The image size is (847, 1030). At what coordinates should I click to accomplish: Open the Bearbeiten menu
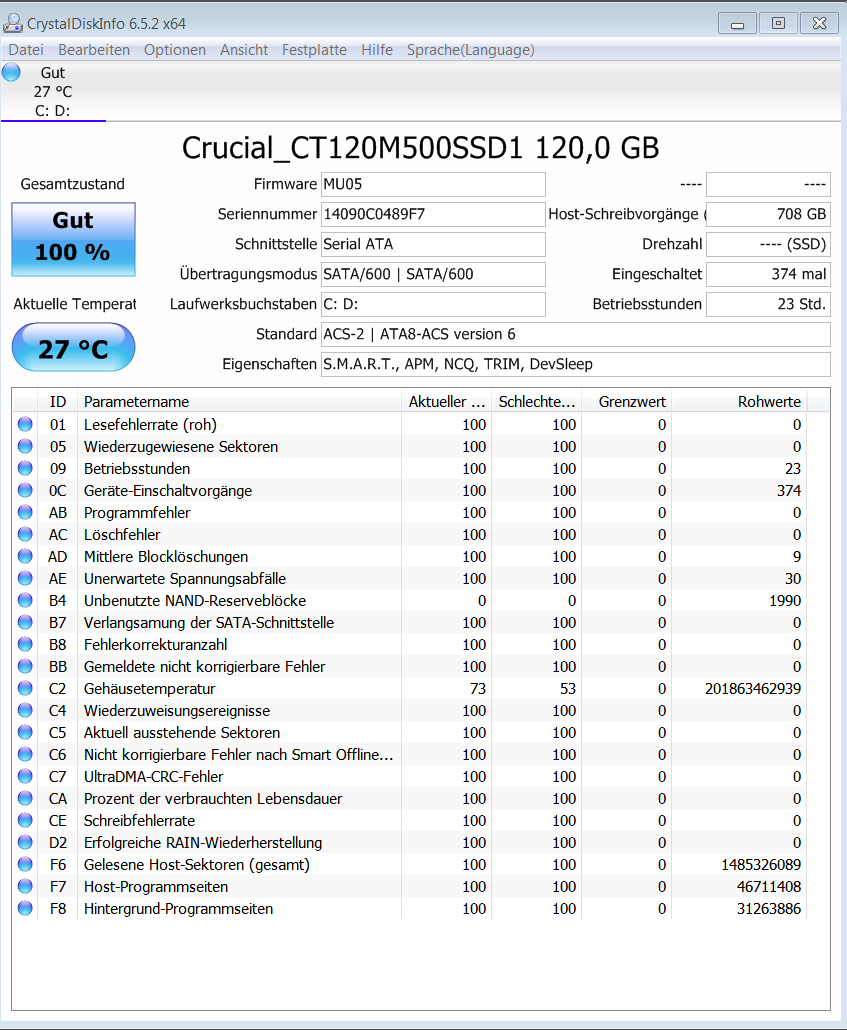point(94,50)
